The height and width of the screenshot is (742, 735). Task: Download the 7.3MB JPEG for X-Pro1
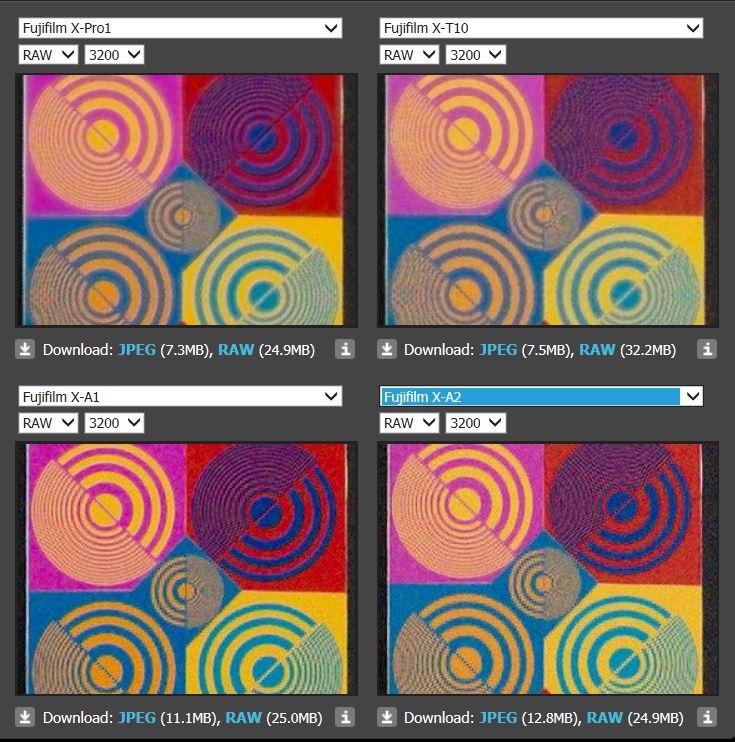[137, 350]
